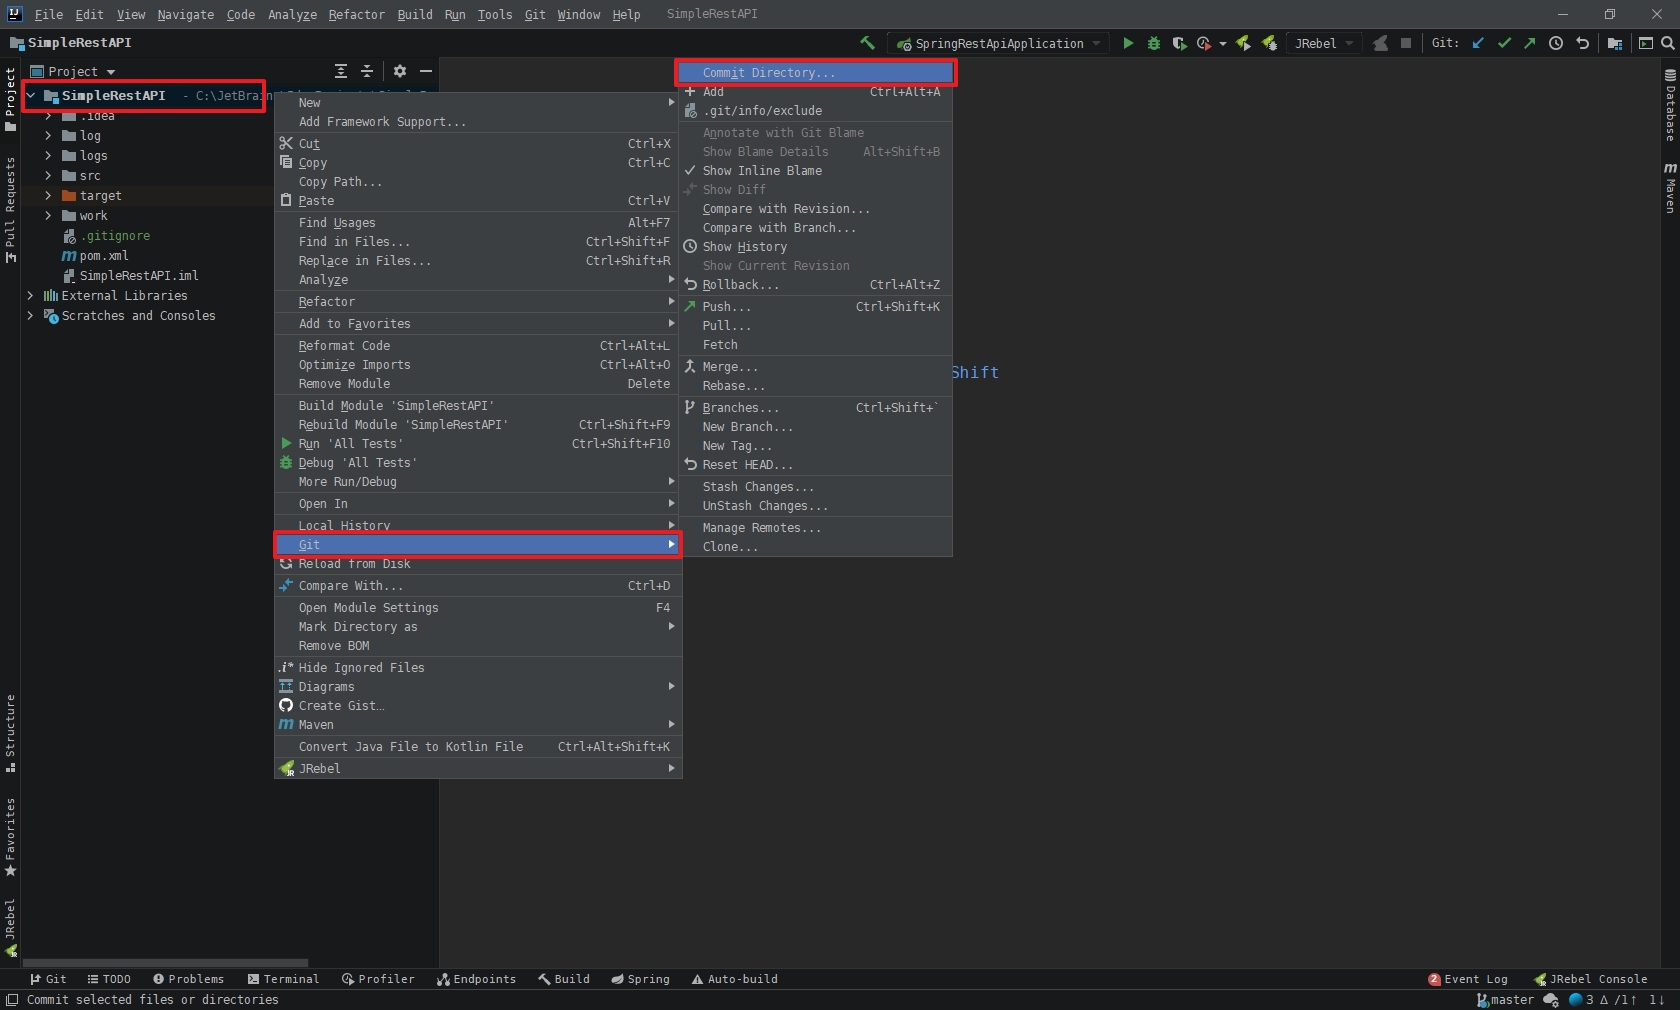Push with the green Git arrow
The height and width of the screenshot is (1010, 1680).
click(1530, 43)
